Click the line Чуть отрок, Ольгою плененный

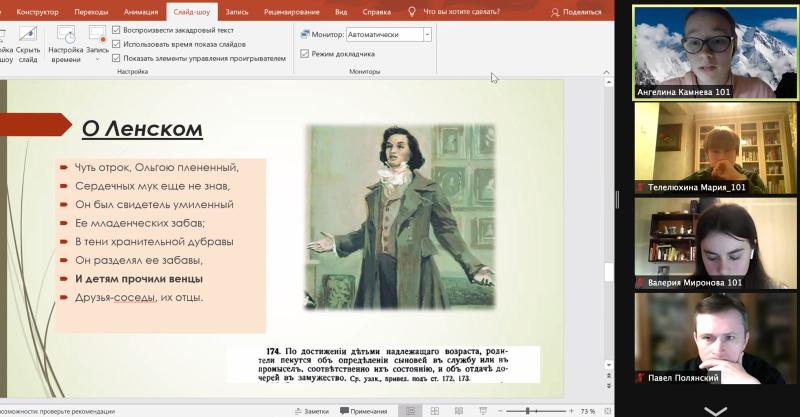[x=157, y=167]
